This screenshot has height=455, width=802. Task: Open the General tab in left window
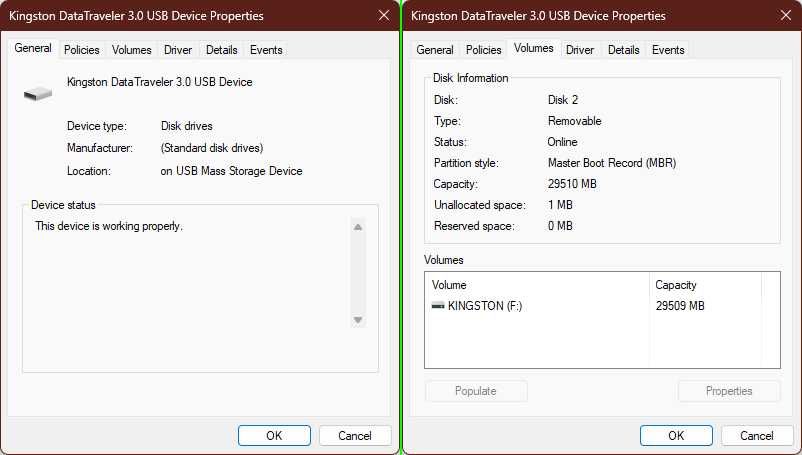33,49
